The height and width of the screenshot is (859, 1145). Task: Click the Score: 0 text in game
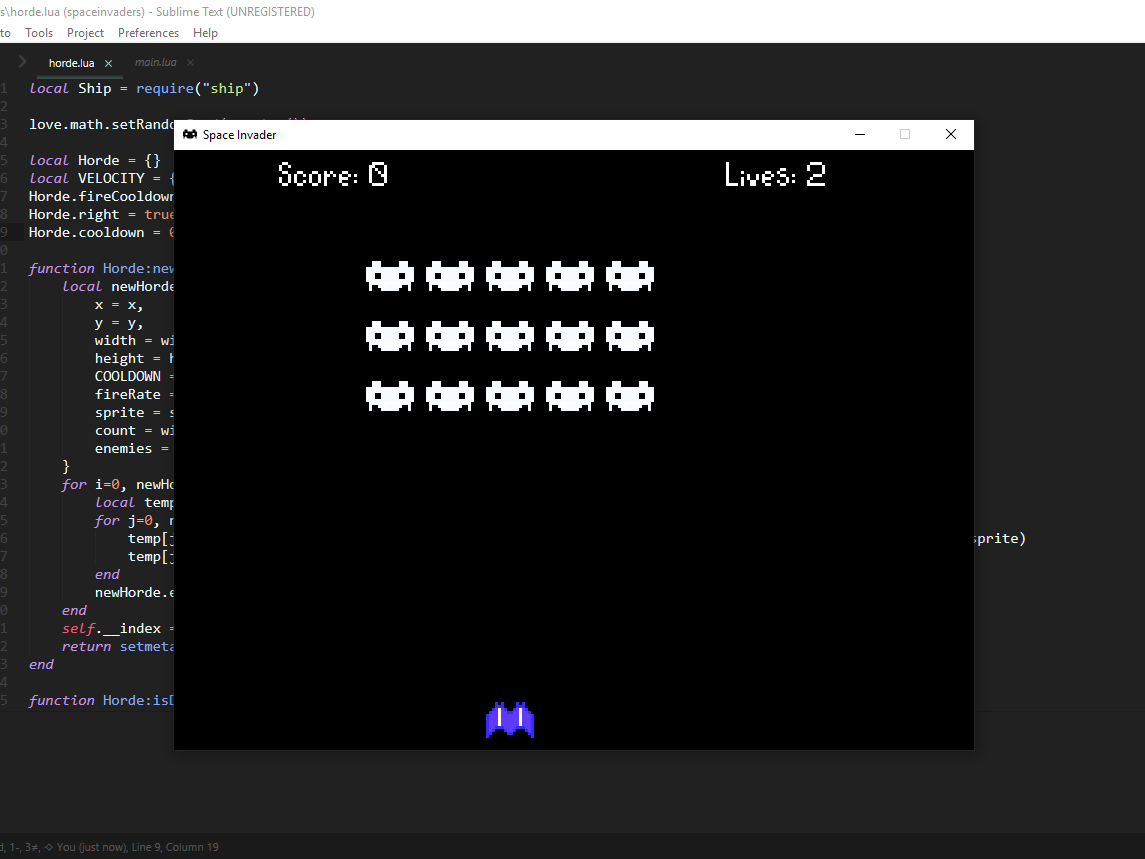333,175
